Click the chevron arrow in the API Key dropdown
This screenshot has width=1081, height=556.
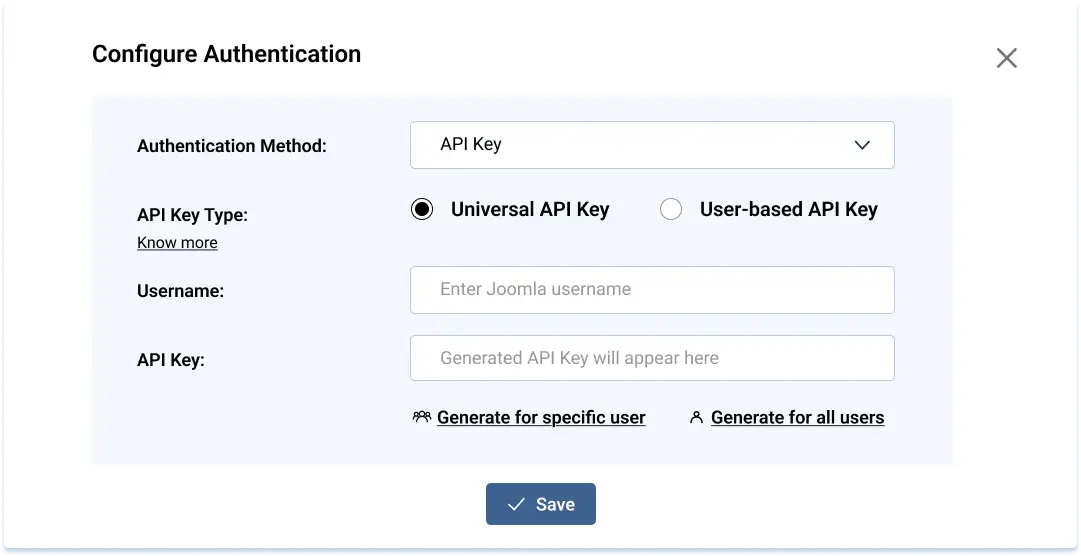click(862, 145)
